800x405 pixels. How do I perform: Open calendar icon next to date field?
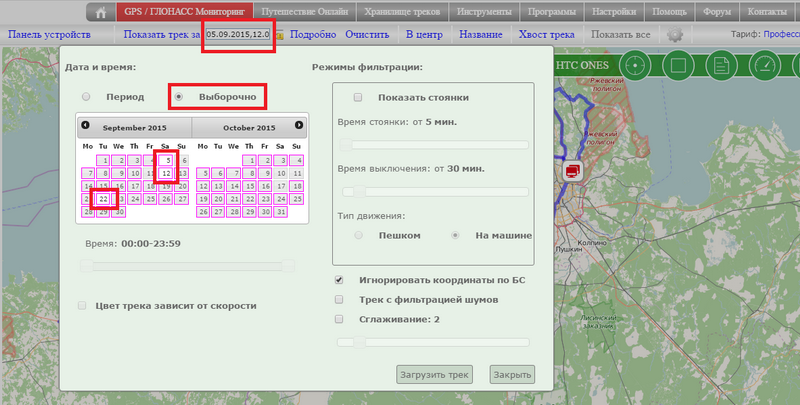[280, 34]
